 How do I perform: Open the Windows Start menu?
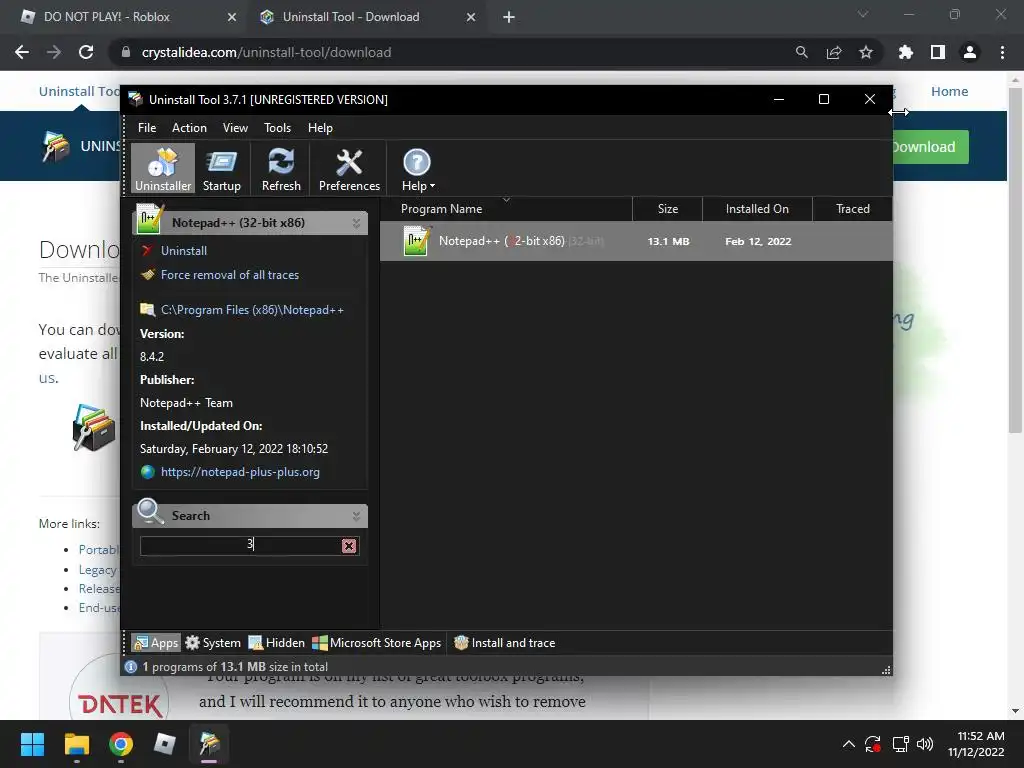(x=32, y=744)
